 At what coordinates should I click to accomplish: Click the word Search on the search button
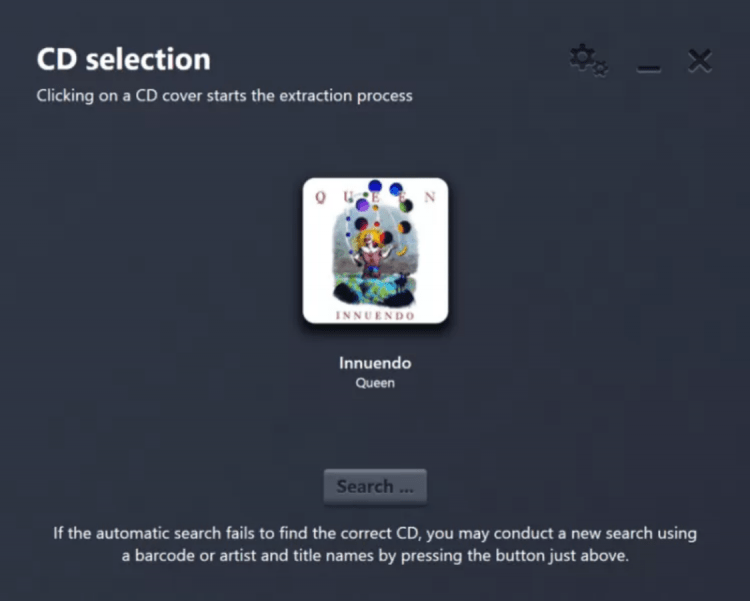(x=365, y=487)
